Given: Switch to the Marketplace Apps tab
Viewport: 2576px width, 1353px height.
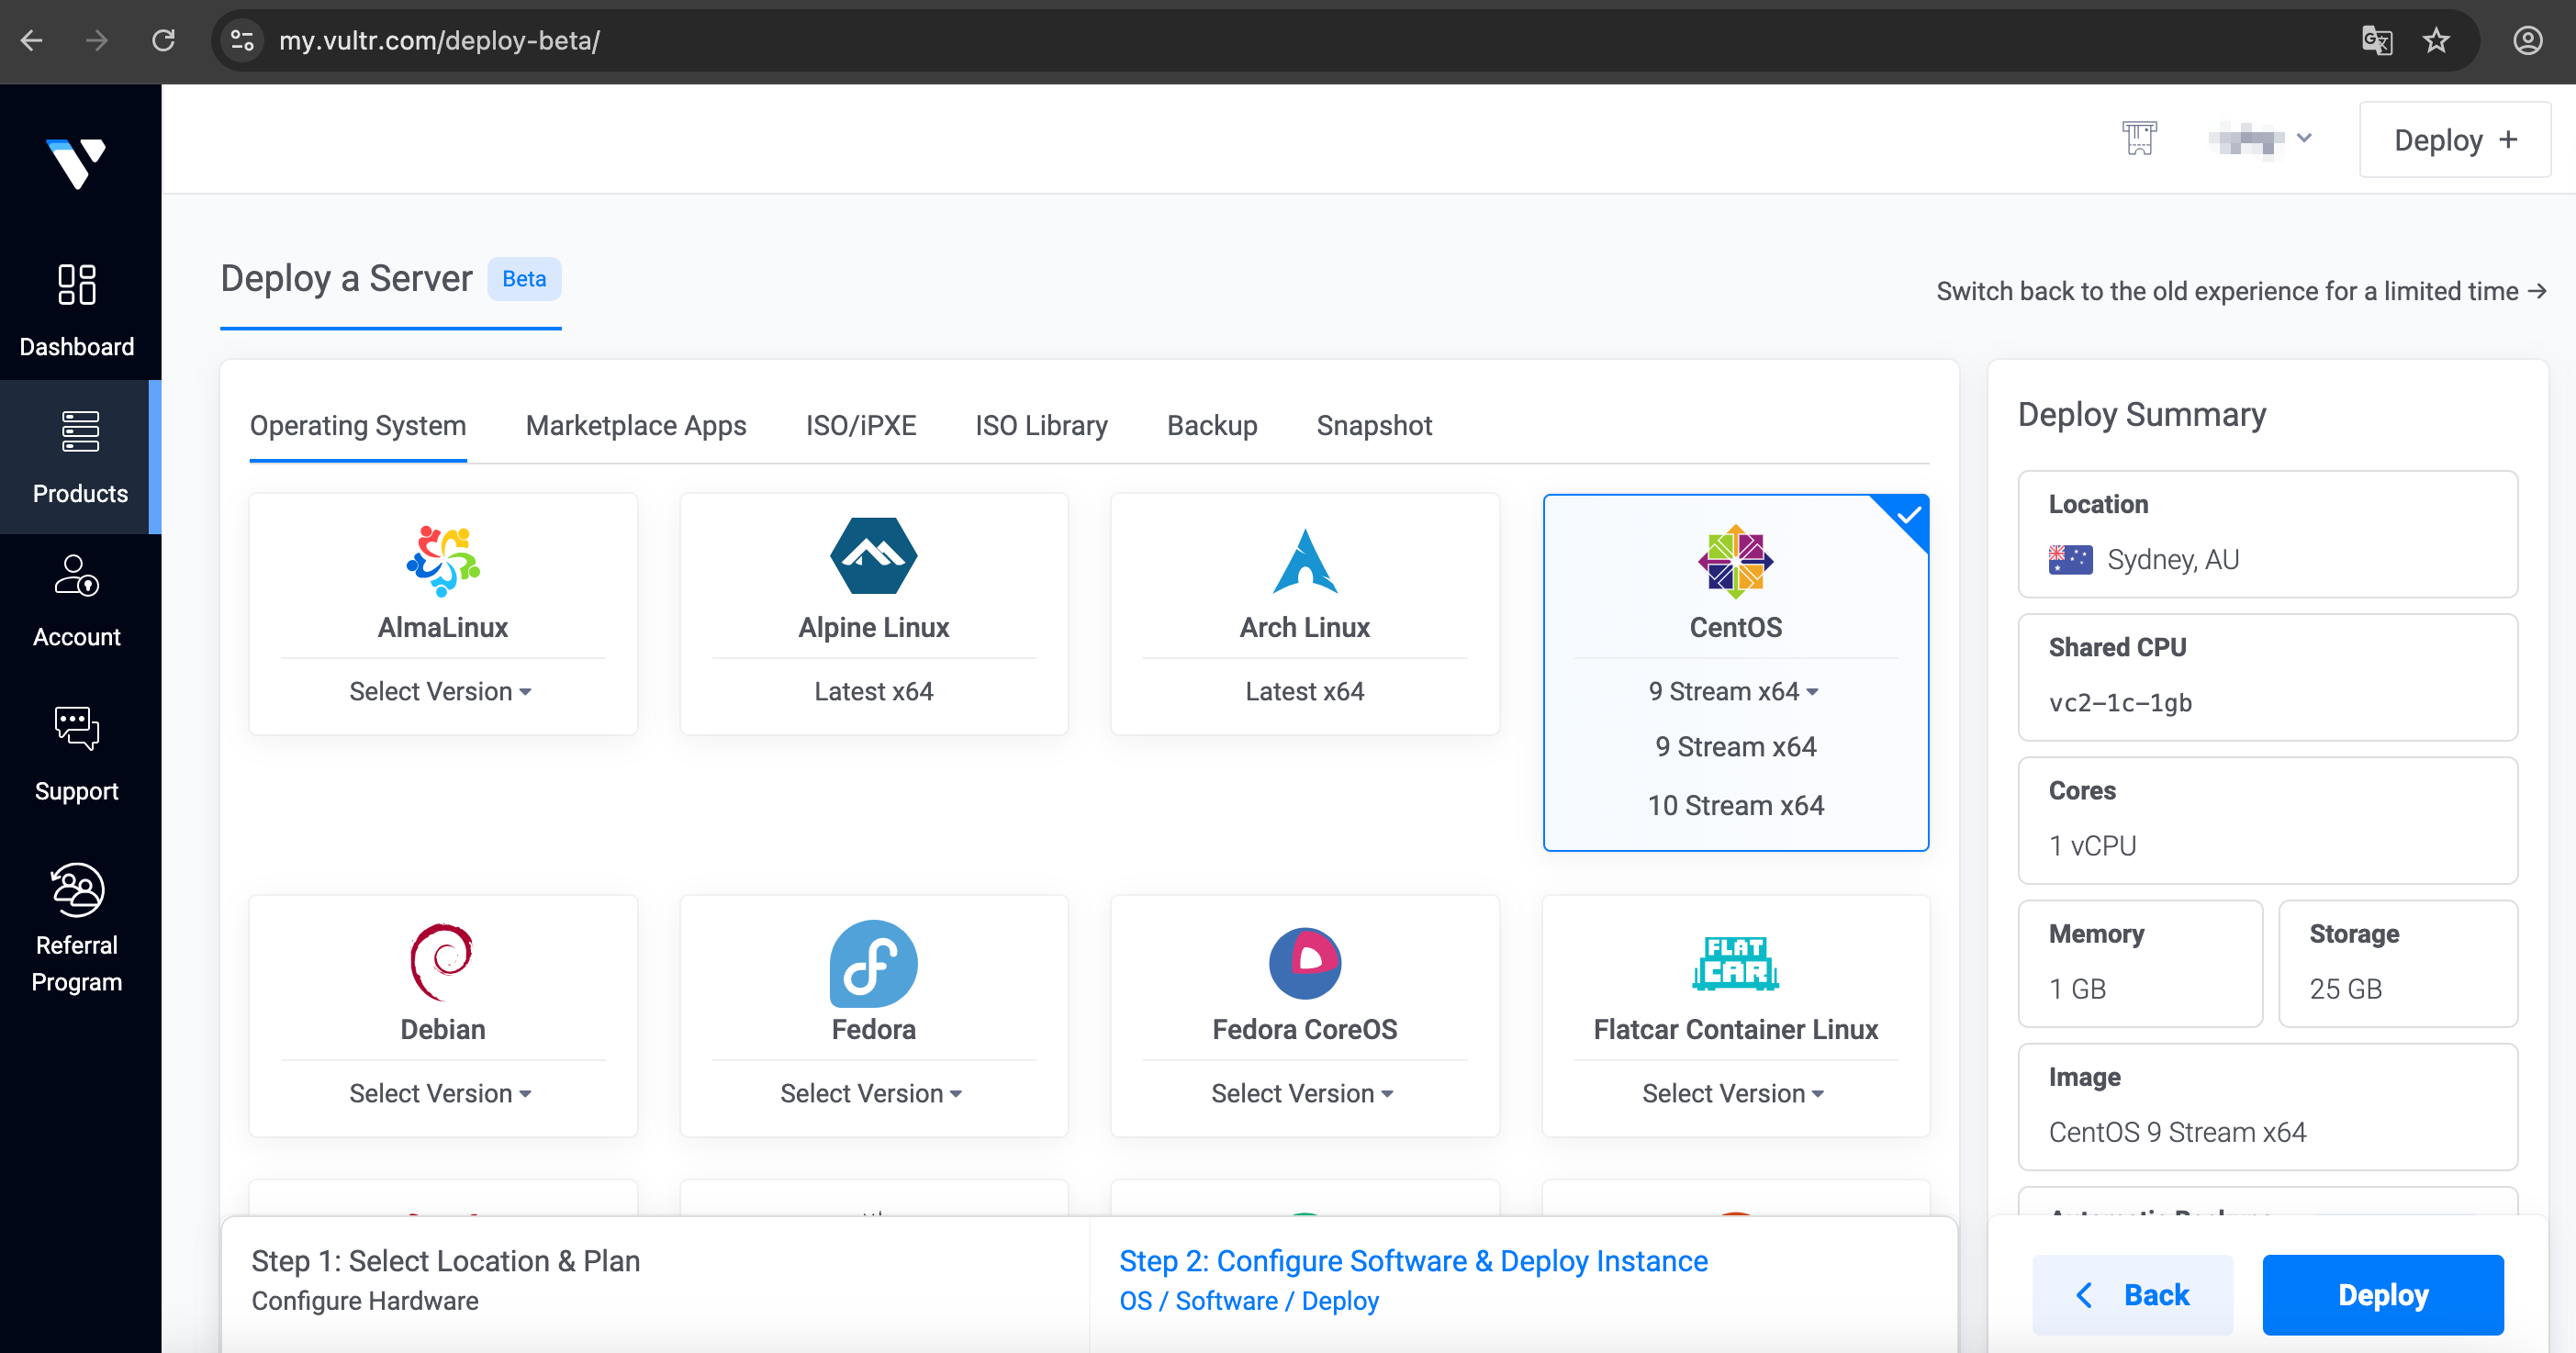Looking at the screenshot, I should point(636,426).
